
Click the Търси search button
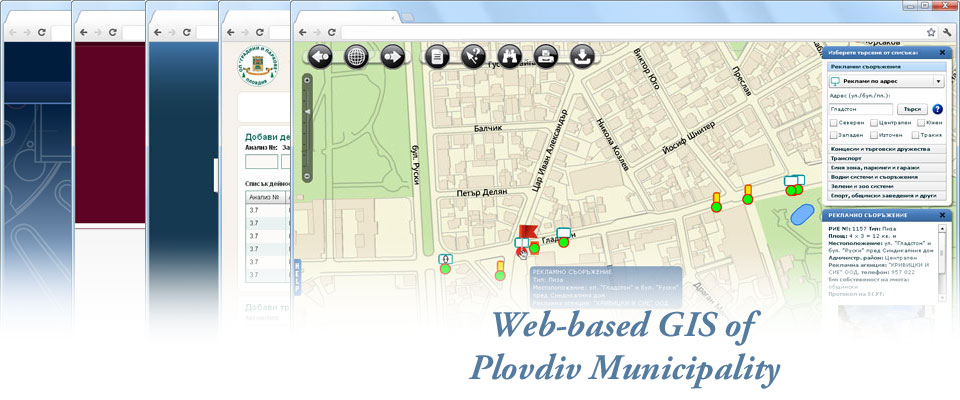tap(912, 109)
